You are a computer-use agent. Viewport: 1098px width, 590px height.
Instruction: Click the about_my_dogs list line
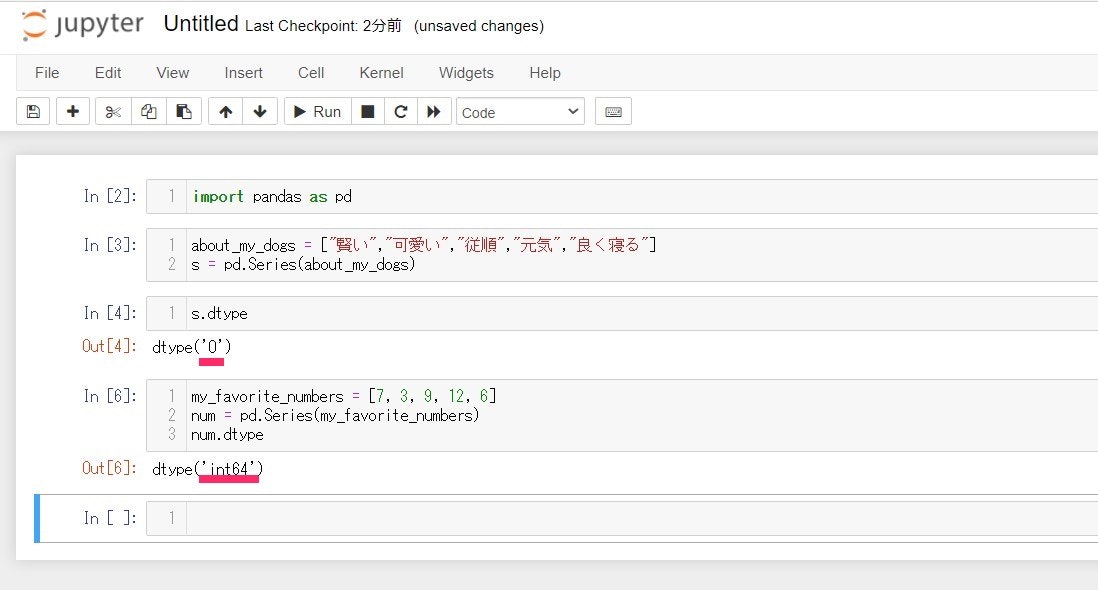pos(423,245)
